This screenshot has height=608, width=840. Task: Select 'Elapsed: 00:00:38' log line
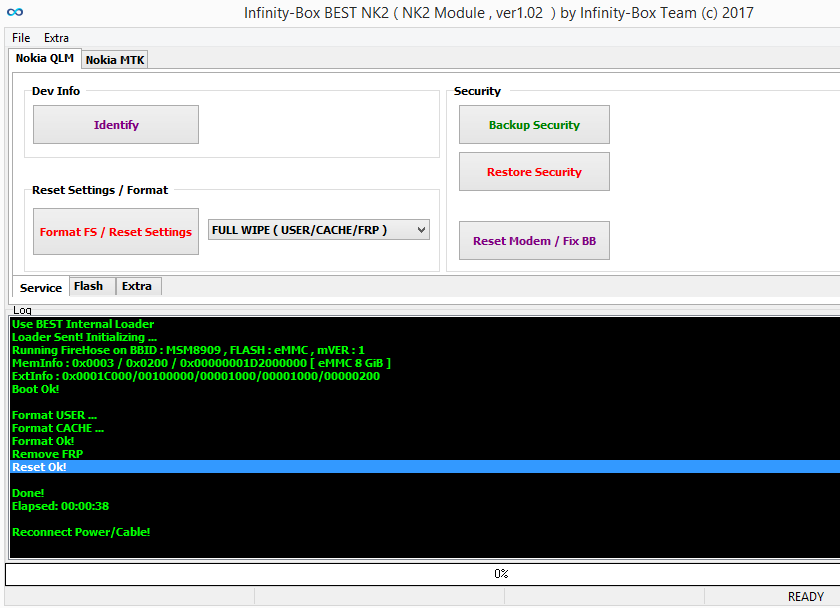(x=60, y=506)
